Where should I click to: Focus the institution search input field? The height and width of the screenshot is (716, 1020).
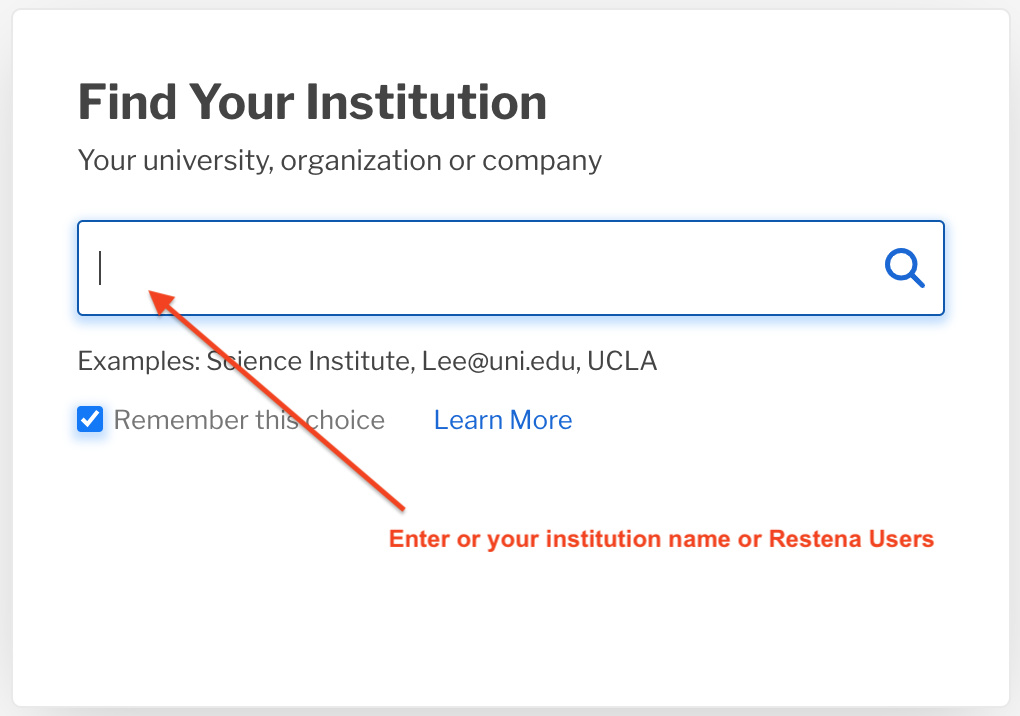[x=511, y=268]
